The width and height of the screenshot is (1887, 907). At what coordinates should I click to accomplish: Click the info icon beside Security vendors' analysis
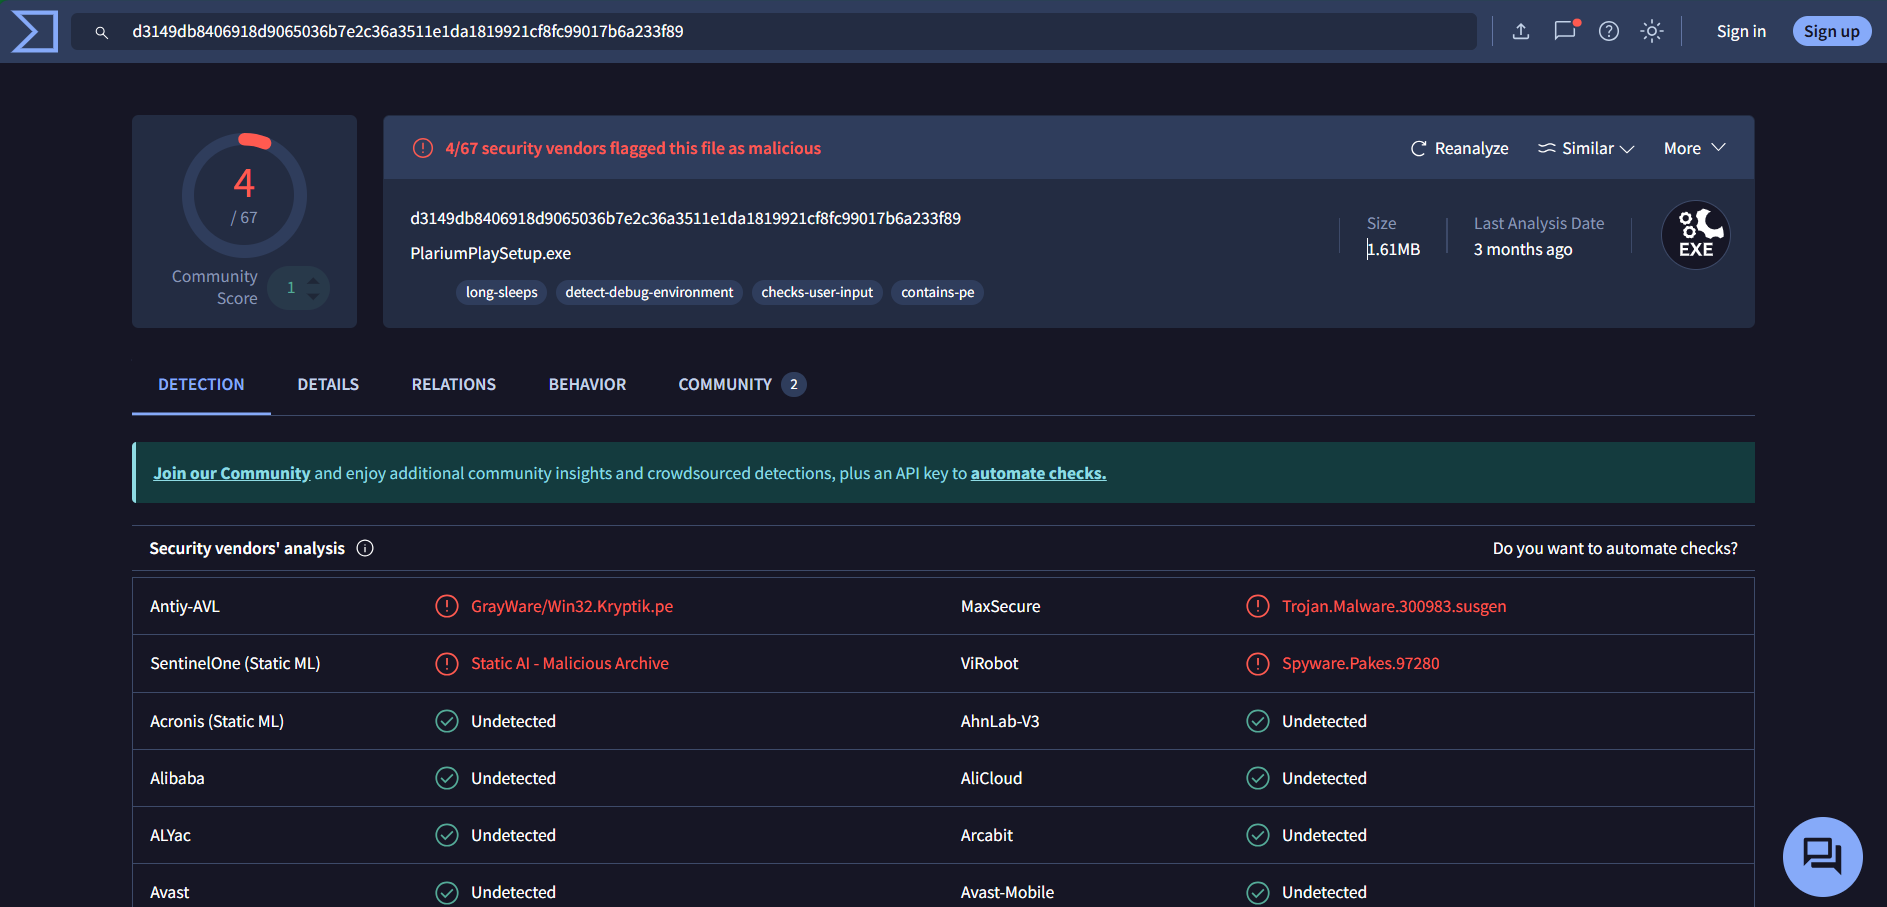coord(365,548)
